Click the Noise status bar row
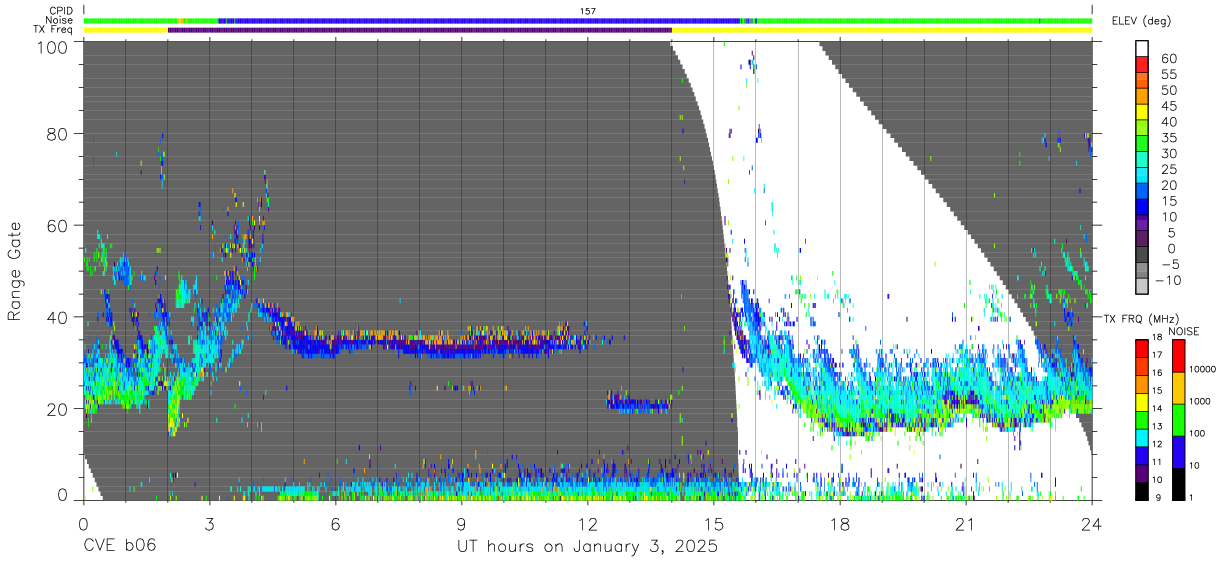 (x=588, y=20)
